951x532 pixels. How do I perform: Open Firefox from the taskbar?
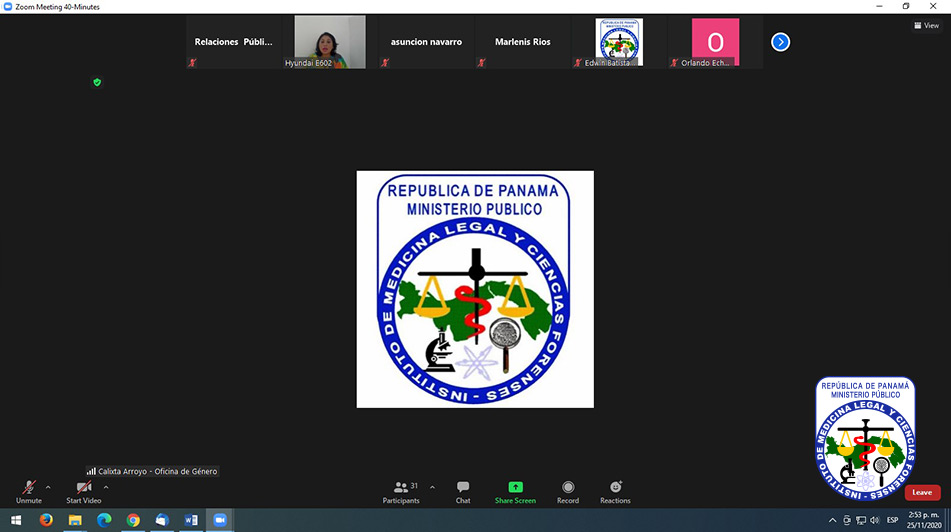[46, 520]
